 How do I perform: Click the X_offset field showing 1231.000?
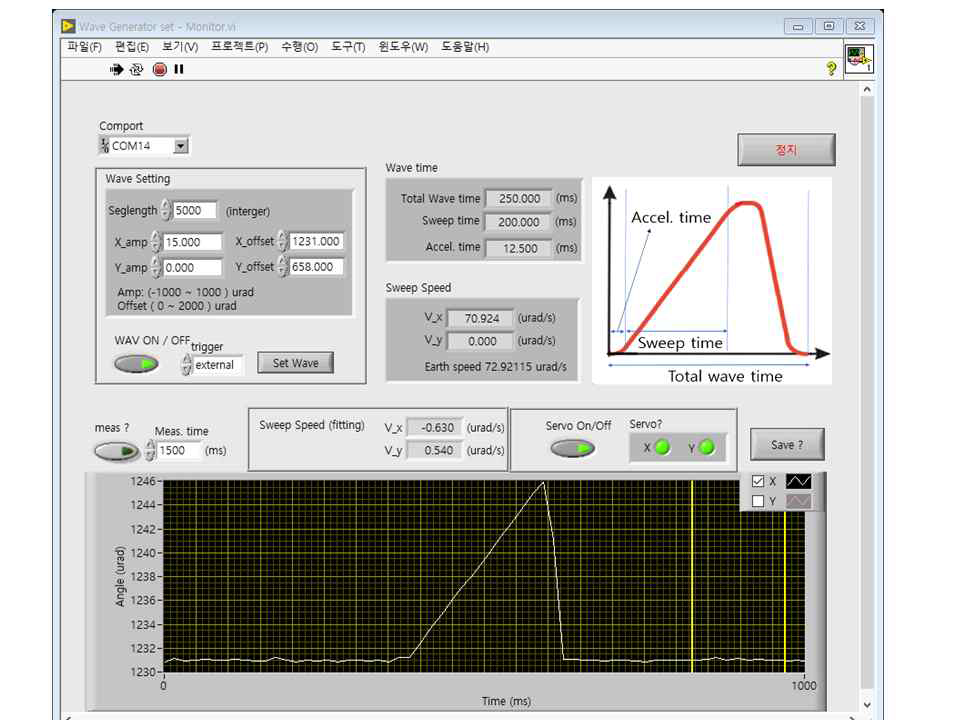pyautogui.click(x=316, y=241)
